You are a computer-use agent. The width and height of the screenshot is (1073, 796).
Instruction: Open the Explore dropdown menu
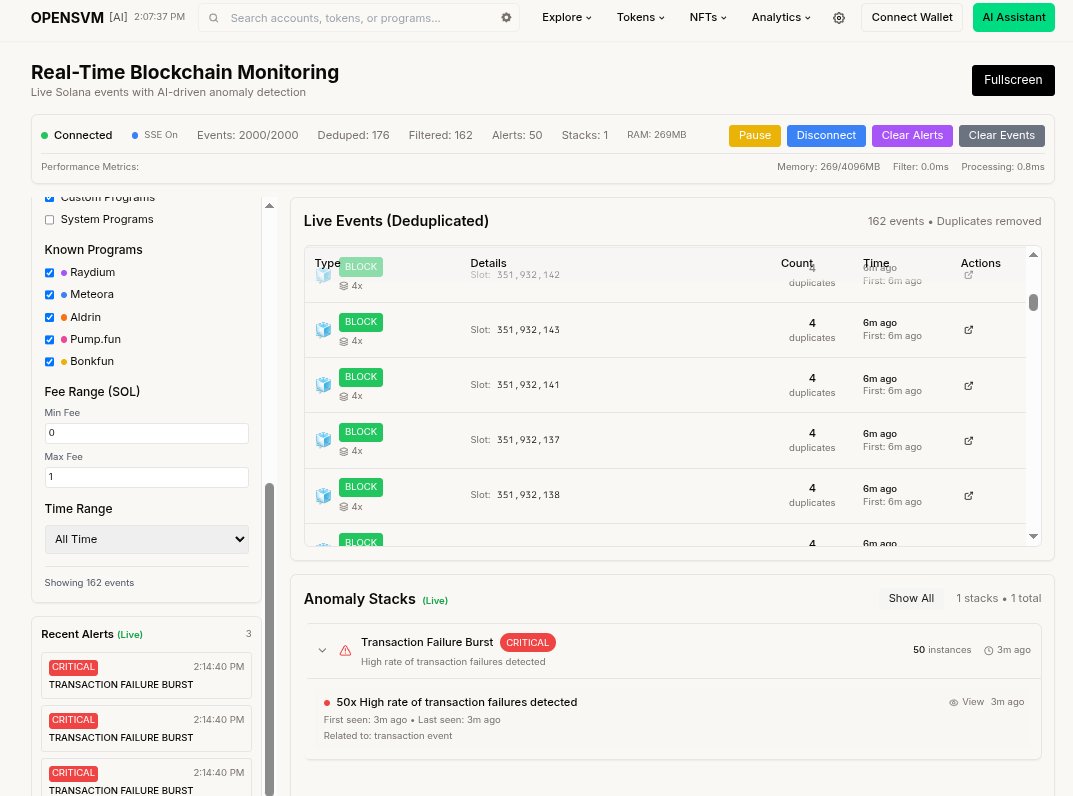click(566, 17)
